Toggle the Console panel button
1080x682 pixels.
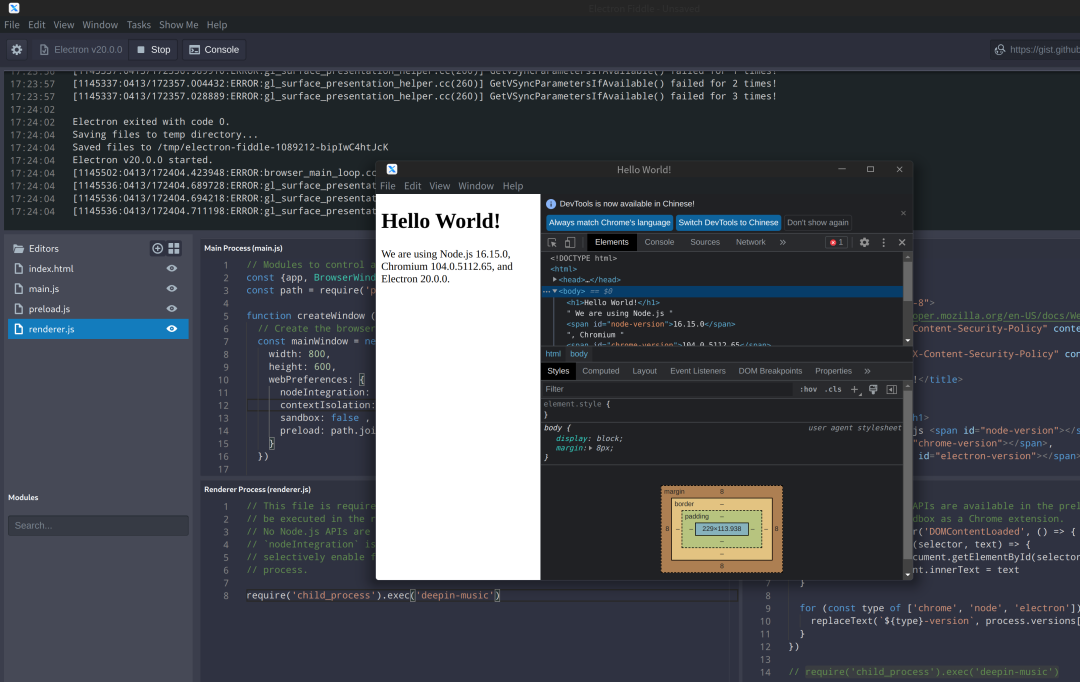[214, 50]
